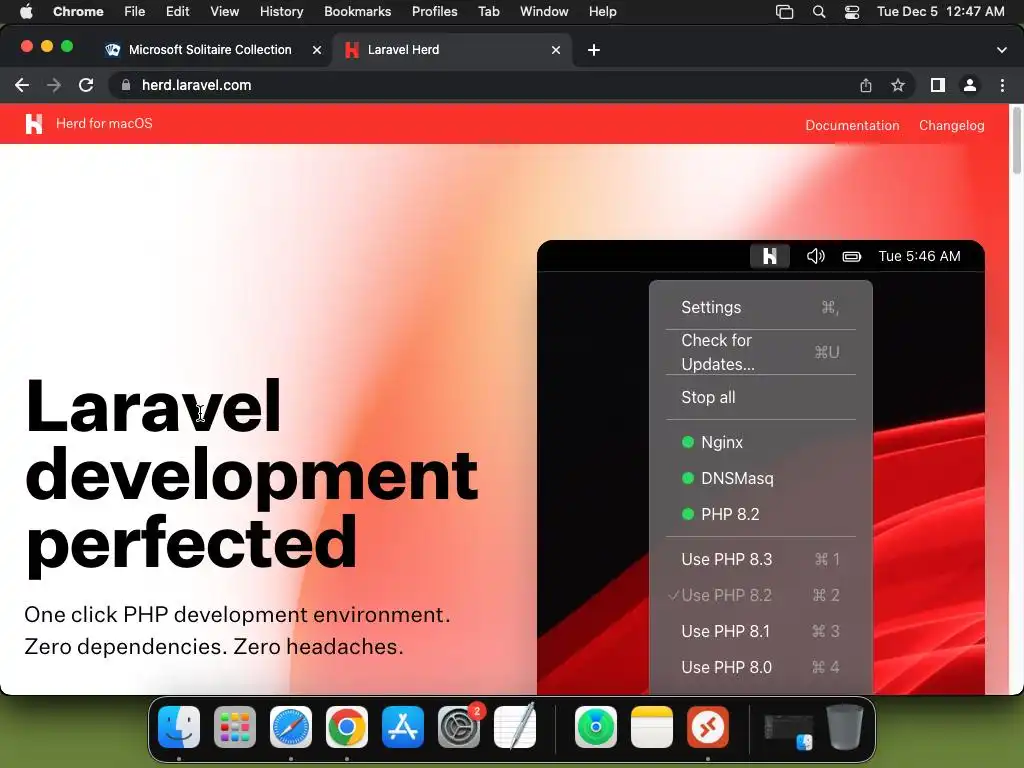
Task: Open TextEdit from the Dock
Action: (515, 726)
